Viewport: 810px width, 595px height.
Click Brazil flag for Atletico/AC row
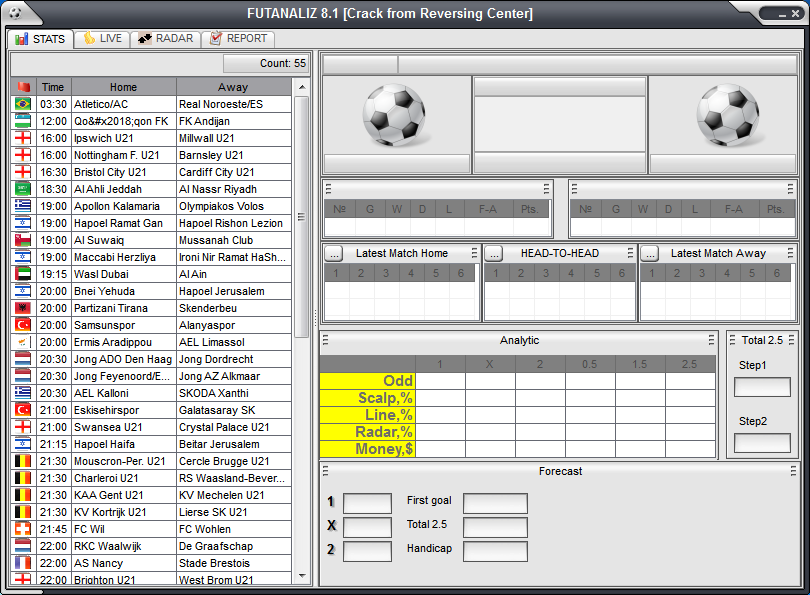pyautogui.click(x=23, y=104)
